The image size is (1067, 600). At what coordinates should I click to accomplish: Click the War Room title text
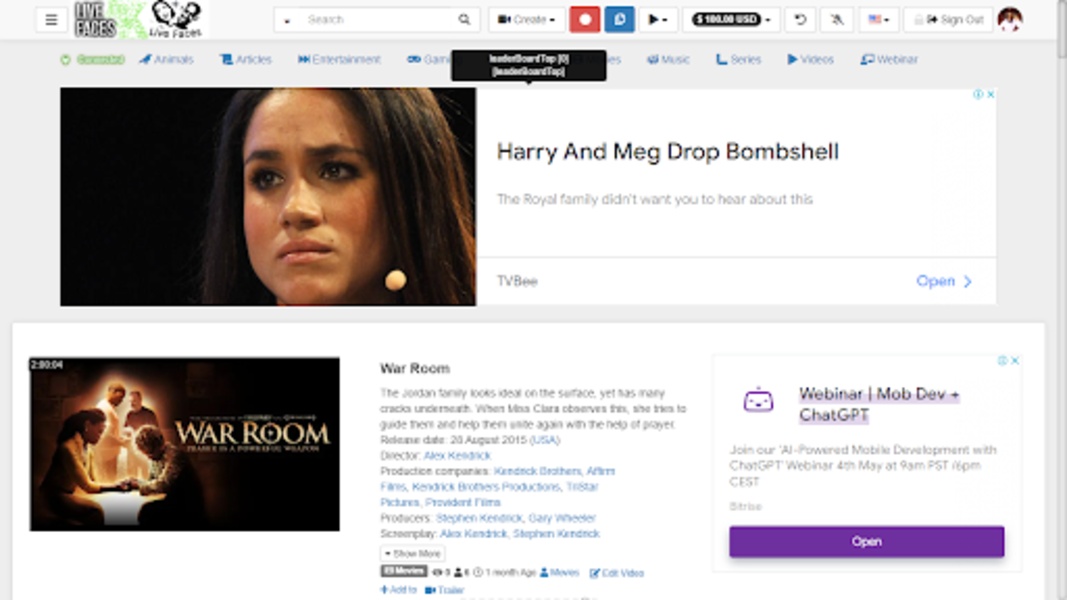tap(415, 369)
